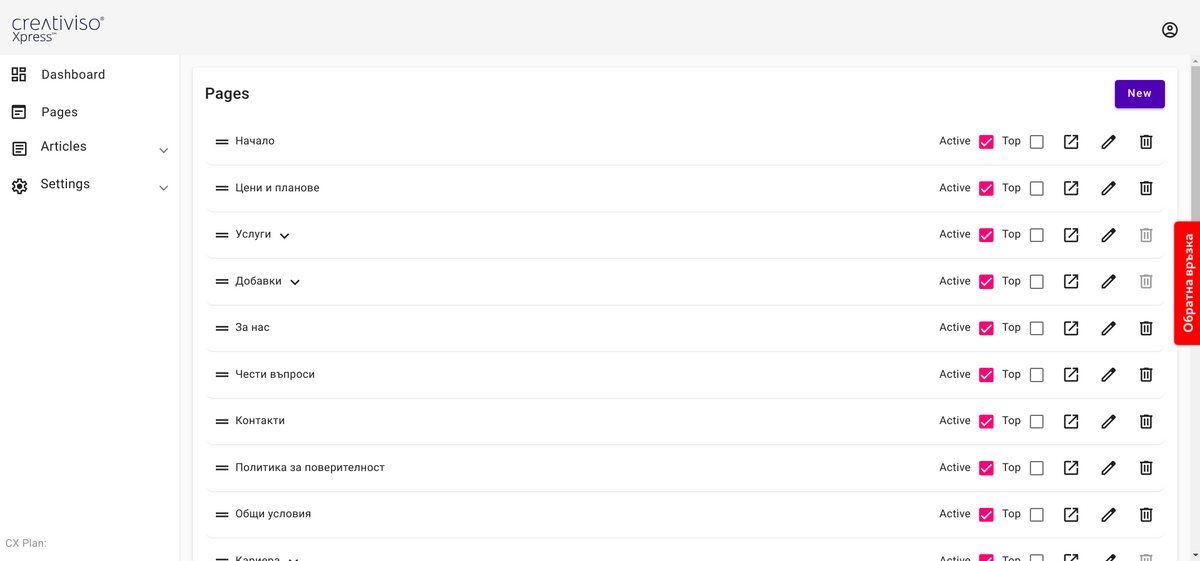Open the red Обратна връзка feedback tab
Image resolution: width=1200 pixels, height=561 pixels.
(x=1187, y=283)
